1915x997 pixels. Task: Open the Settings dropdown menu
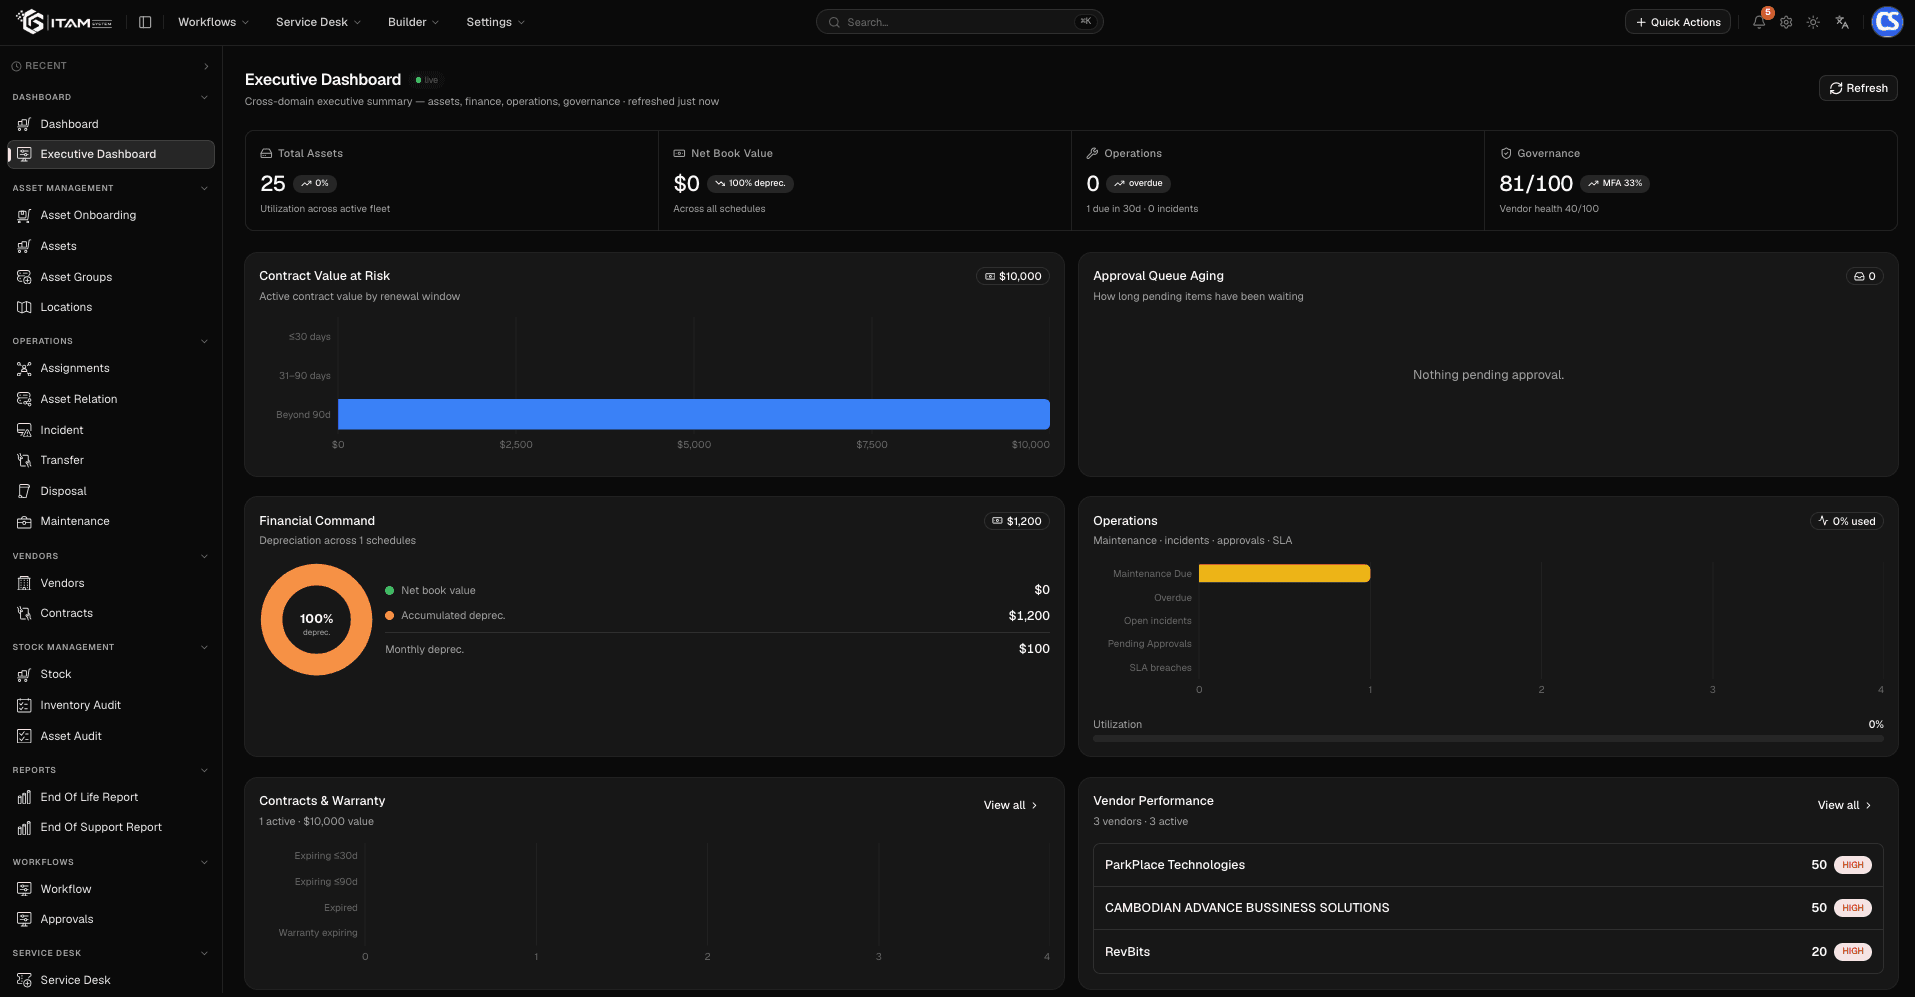click(495, 22)
